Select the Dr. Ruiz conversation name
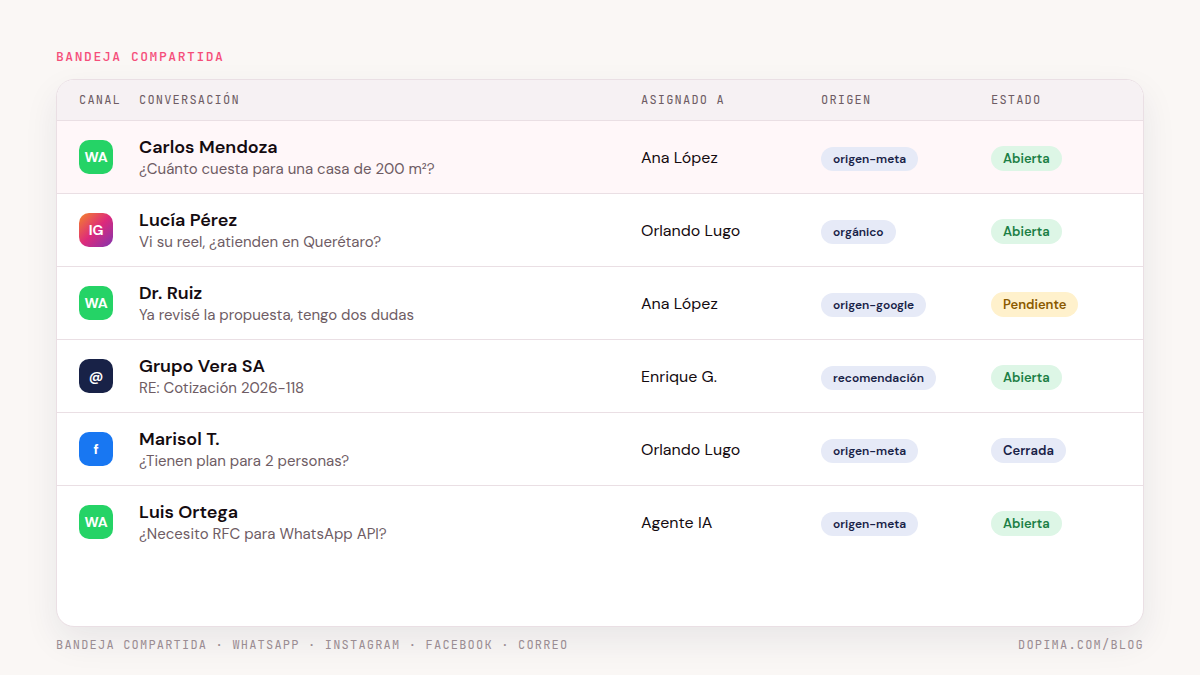 point(171,293)
